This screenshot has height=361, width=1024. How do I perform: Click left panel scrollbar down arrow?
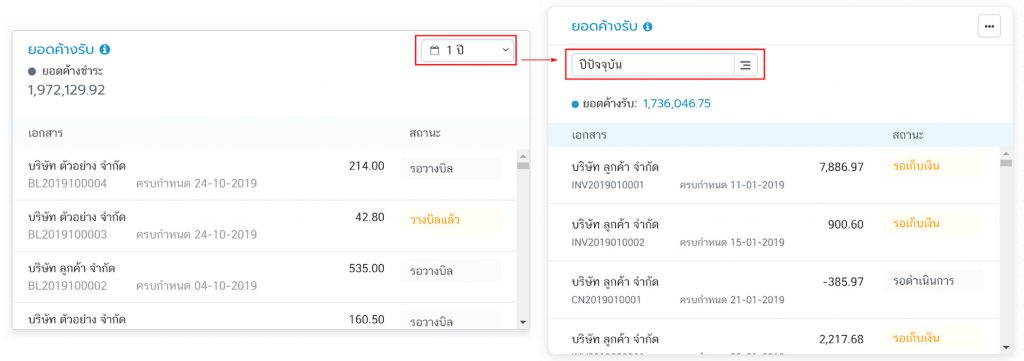[522, 322]
